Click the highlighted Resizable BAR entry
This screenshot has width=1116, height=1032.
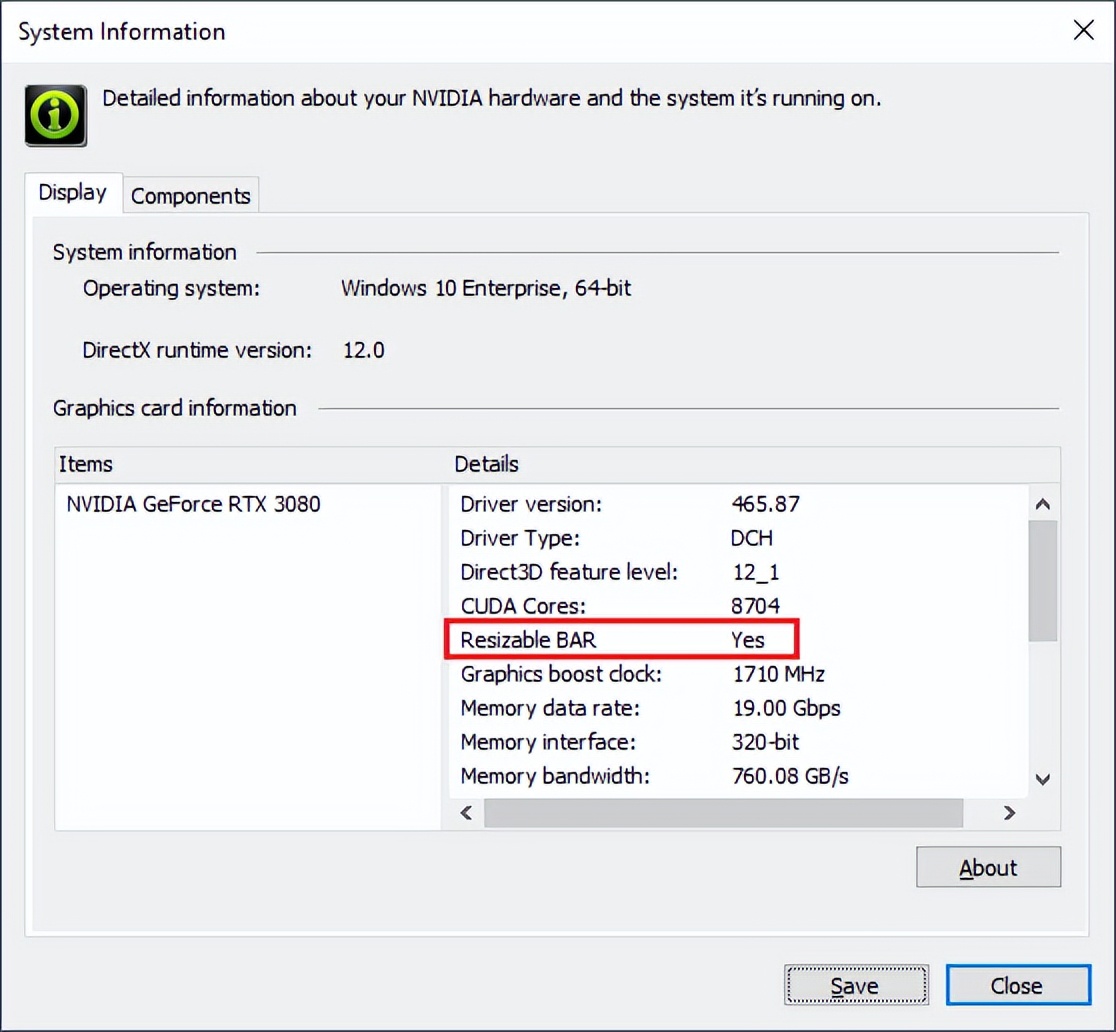[620, 640]
